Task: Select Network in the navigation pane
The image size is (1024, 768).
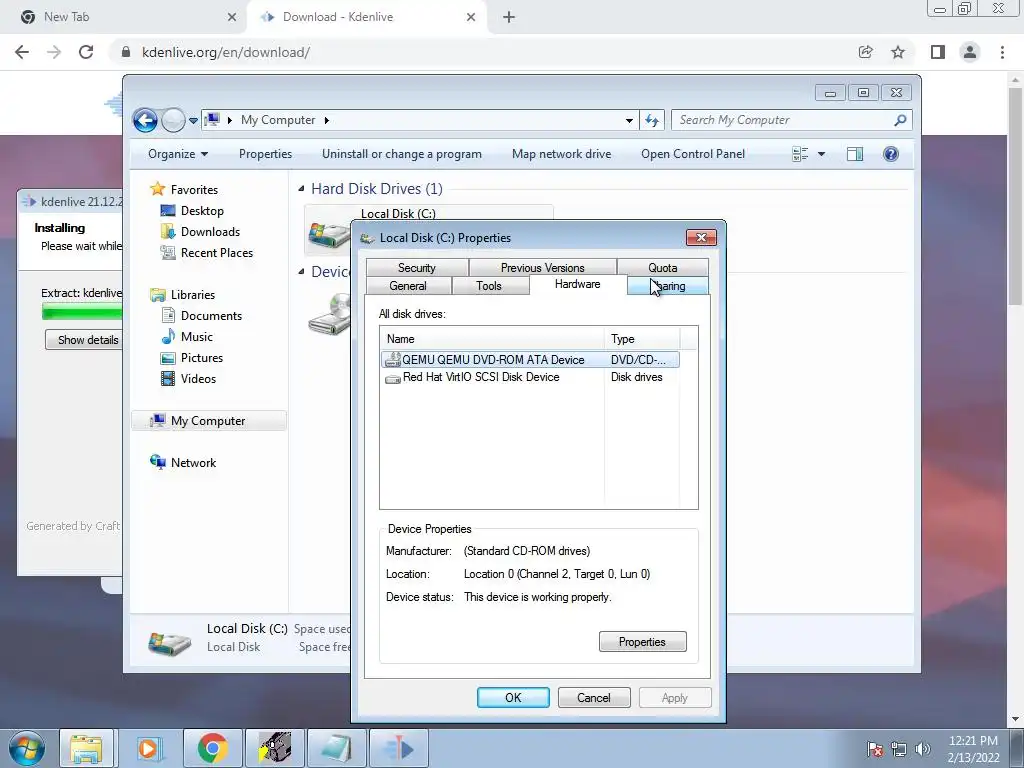Action: coord(193,463)
